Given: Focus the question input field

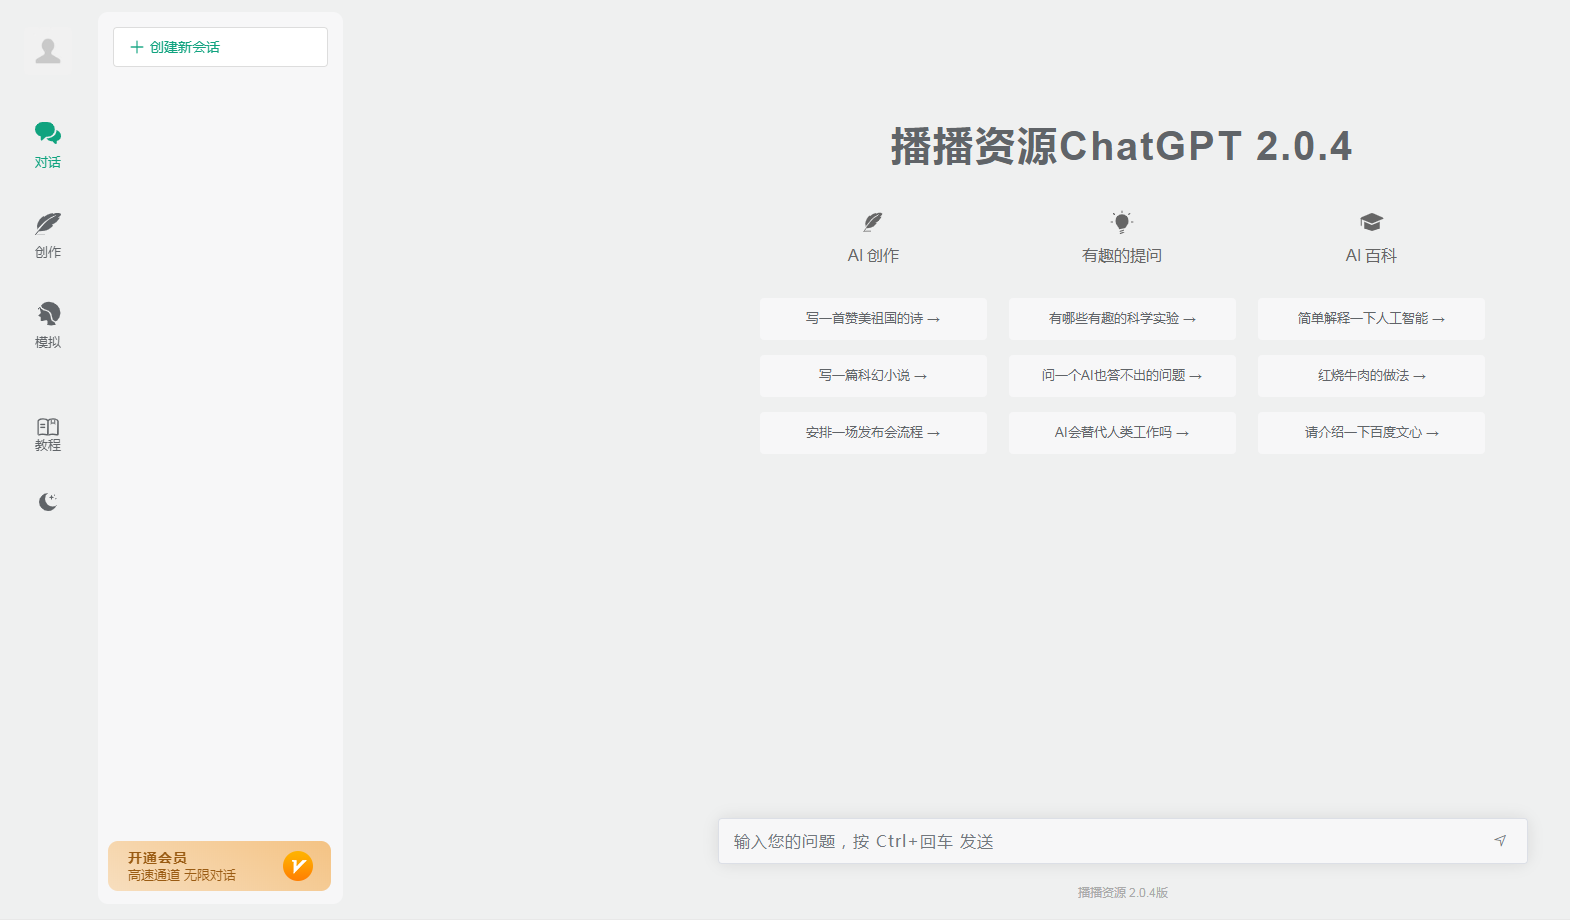Looking at the screenshot, I should tap(1122, 841).
